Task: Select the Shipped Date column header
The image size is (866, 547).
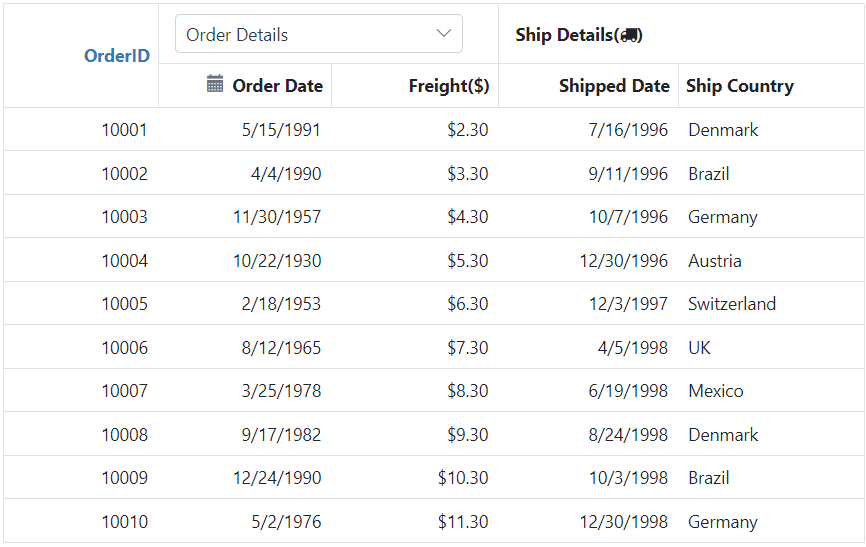Action: pyautogui.click(x=614, y=86)
